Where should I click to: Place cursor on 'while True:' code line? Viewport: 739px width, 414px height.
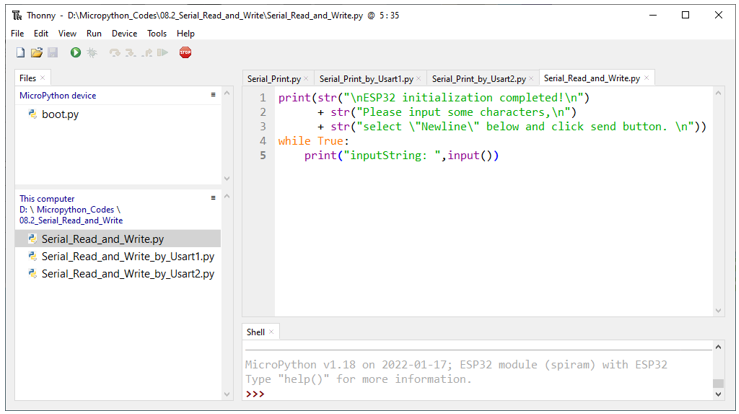(313, 141)
